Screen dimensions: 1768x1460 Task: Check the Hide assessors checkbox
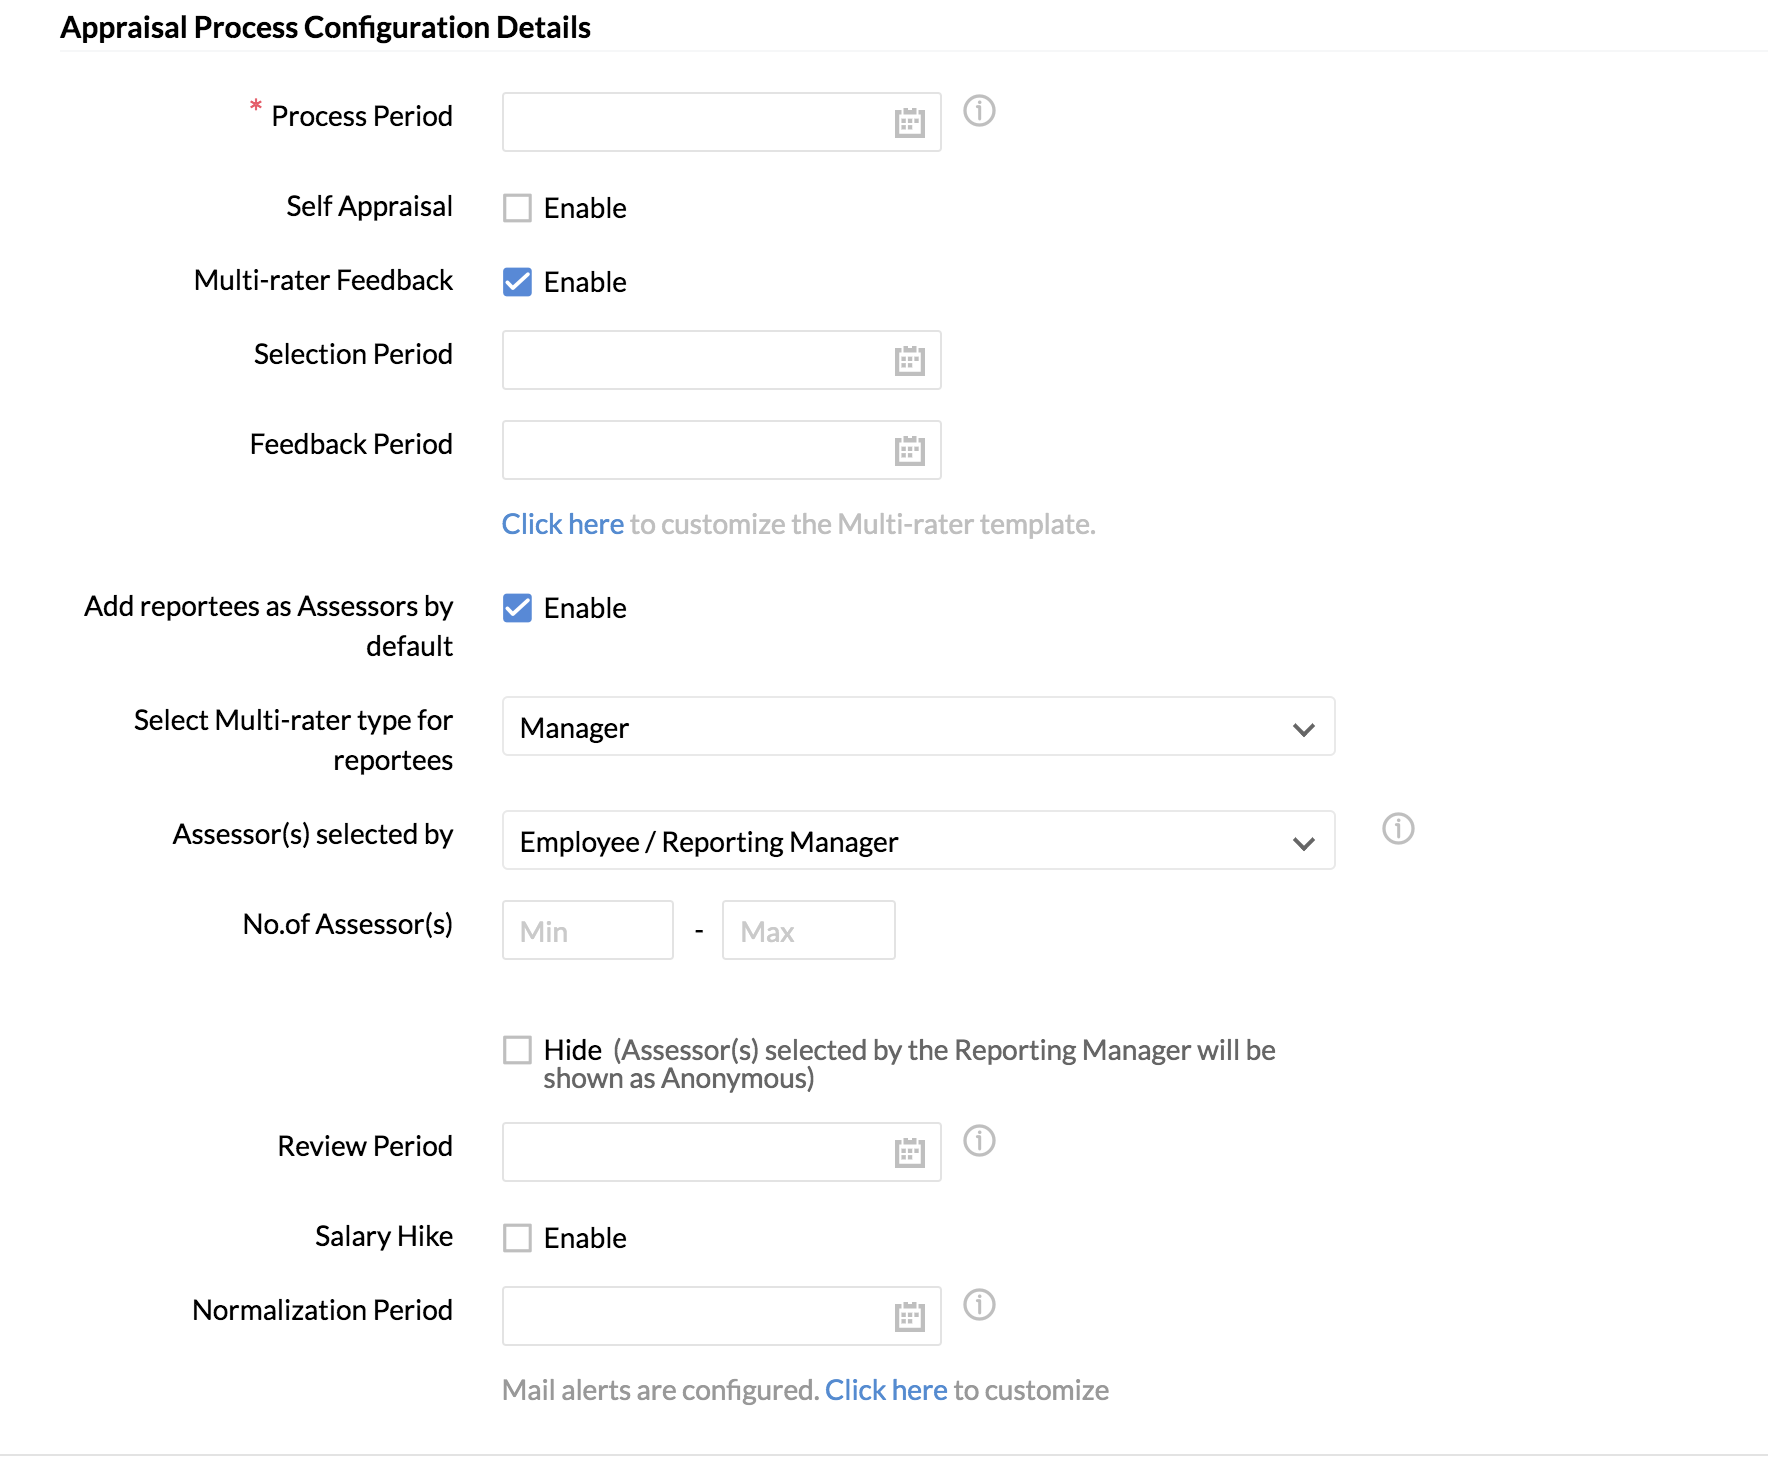point(517,1050)
